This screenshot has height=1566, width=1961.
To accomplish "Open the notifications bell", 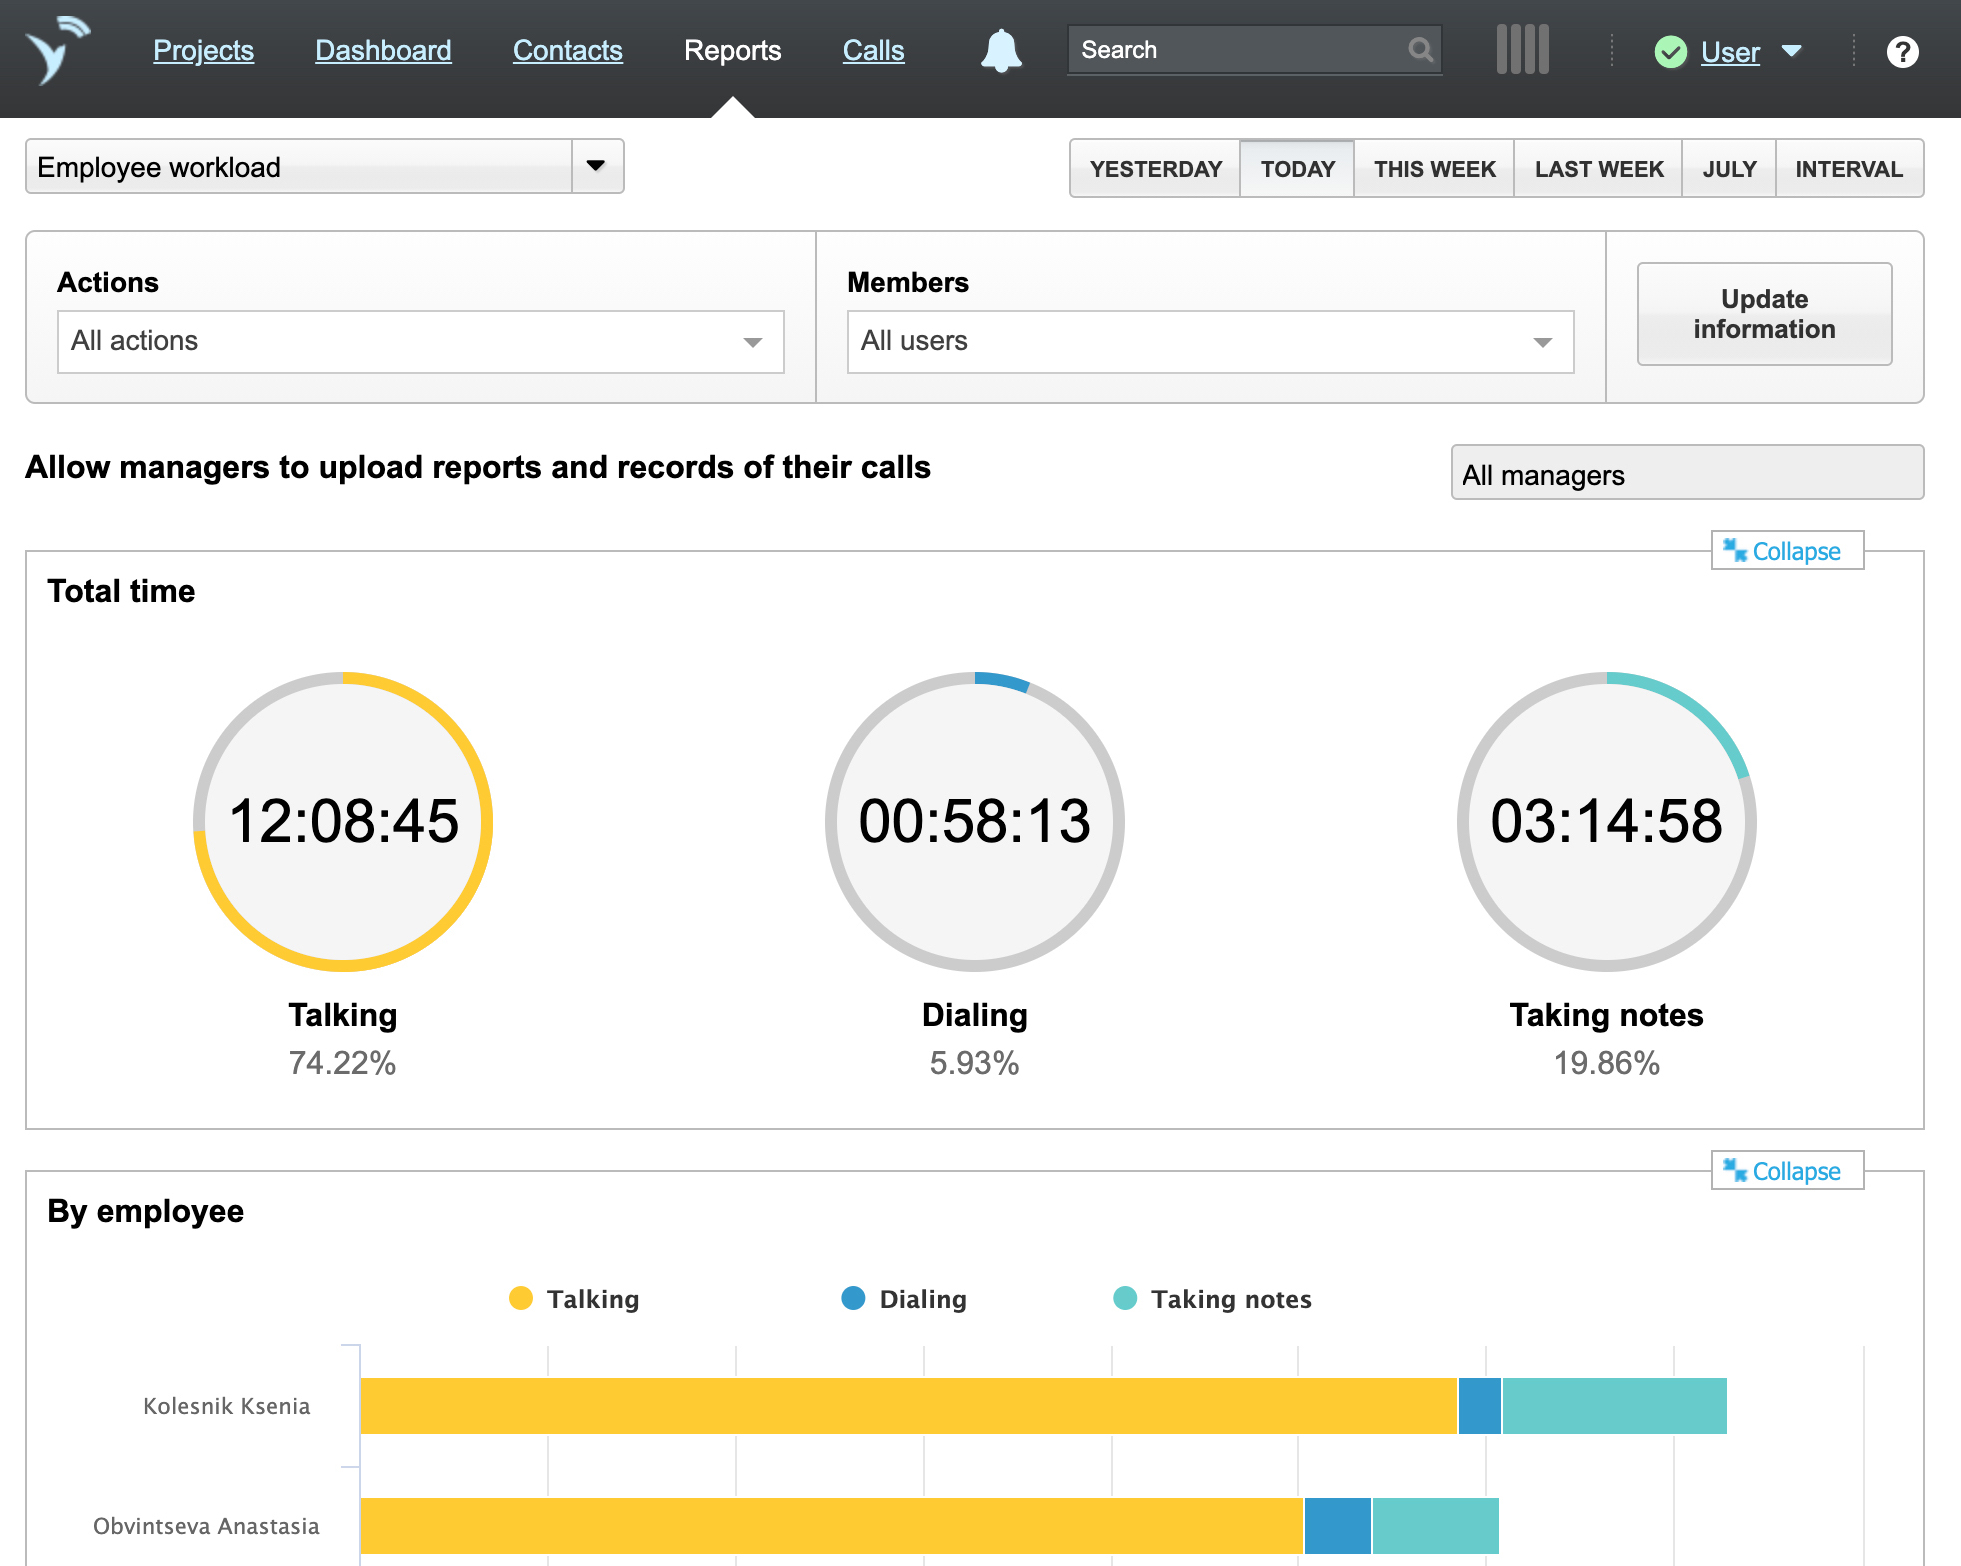I will 1001,50.
